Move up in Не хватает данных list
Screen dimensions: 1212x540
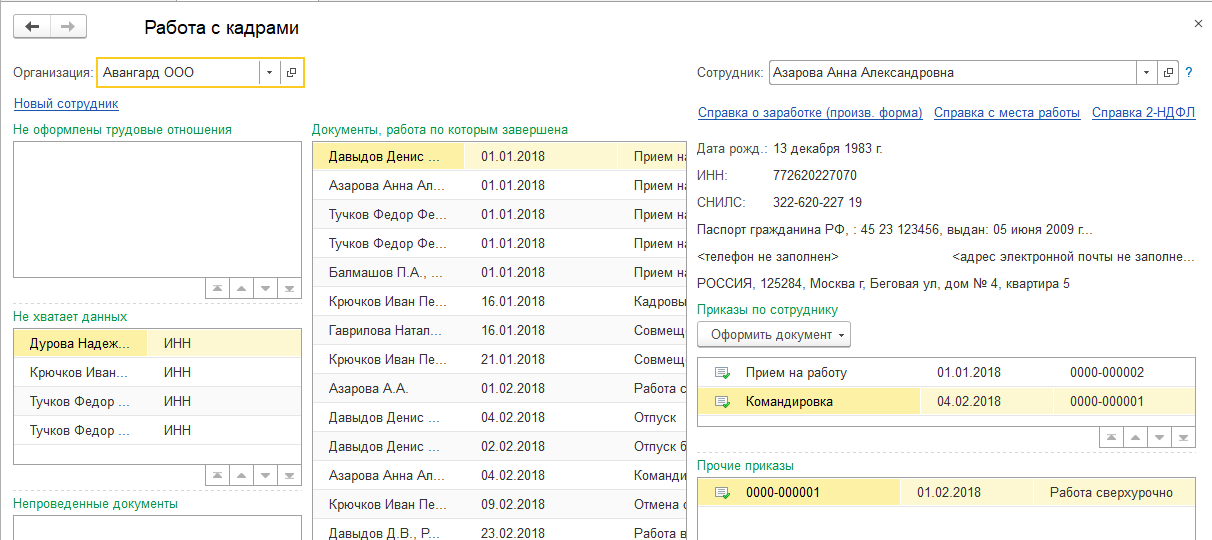[241, 475]
